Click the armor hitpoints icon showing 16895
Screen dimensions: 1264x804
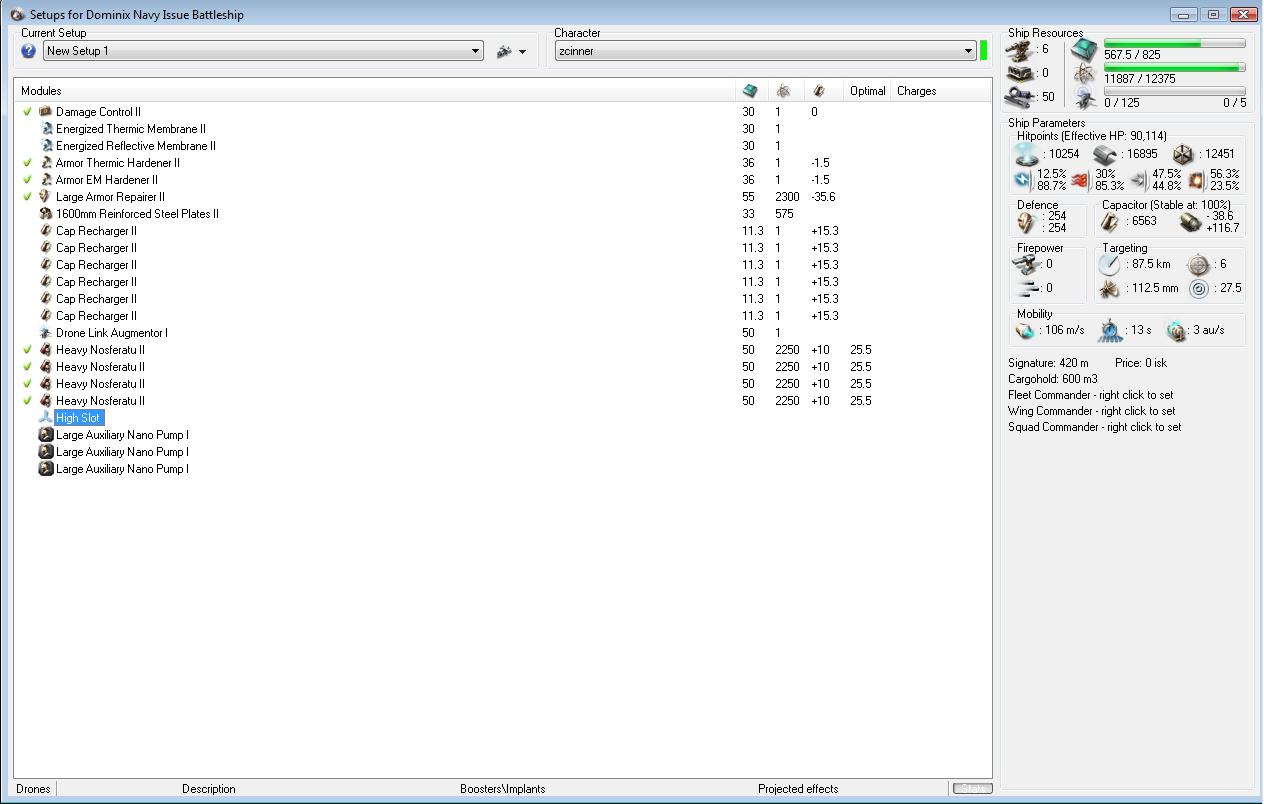1104,154
